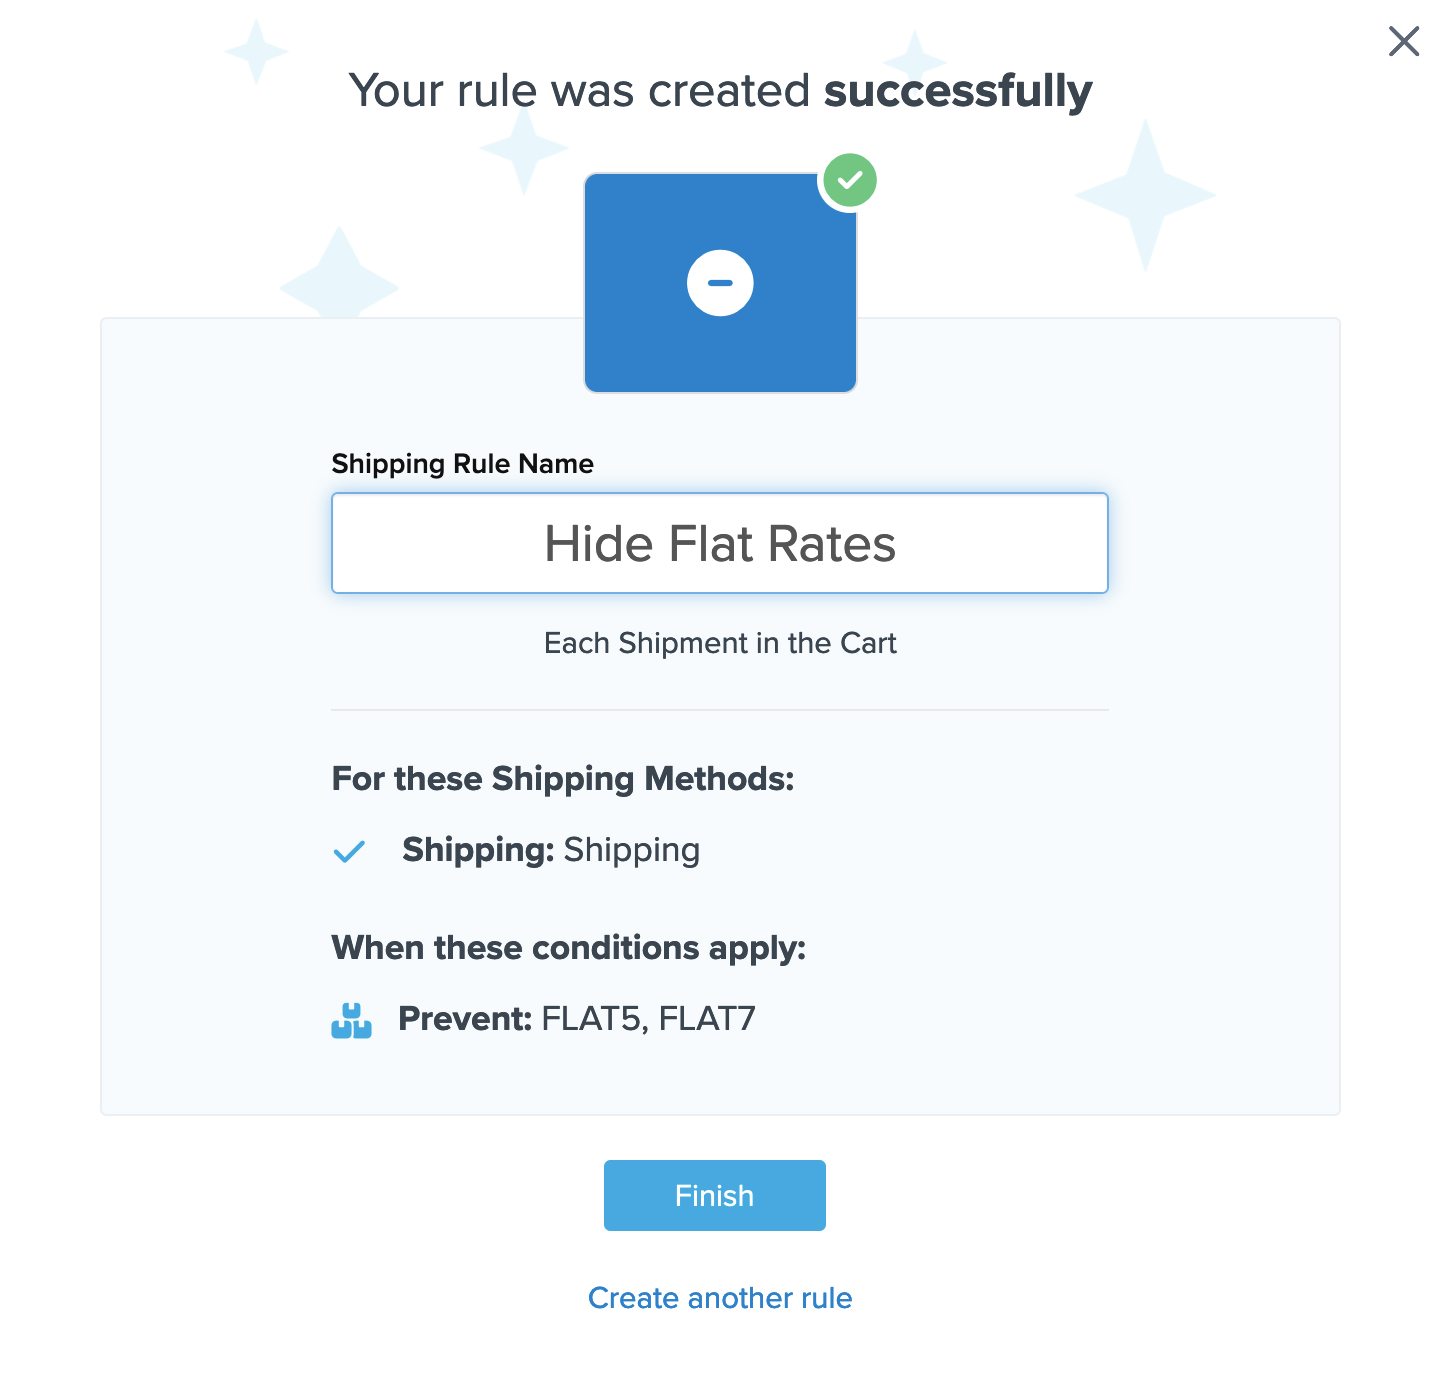This screenshot has height=1398, width=1436.
Task: Select the Shipping: Shipping method entry
Action: 551,850
